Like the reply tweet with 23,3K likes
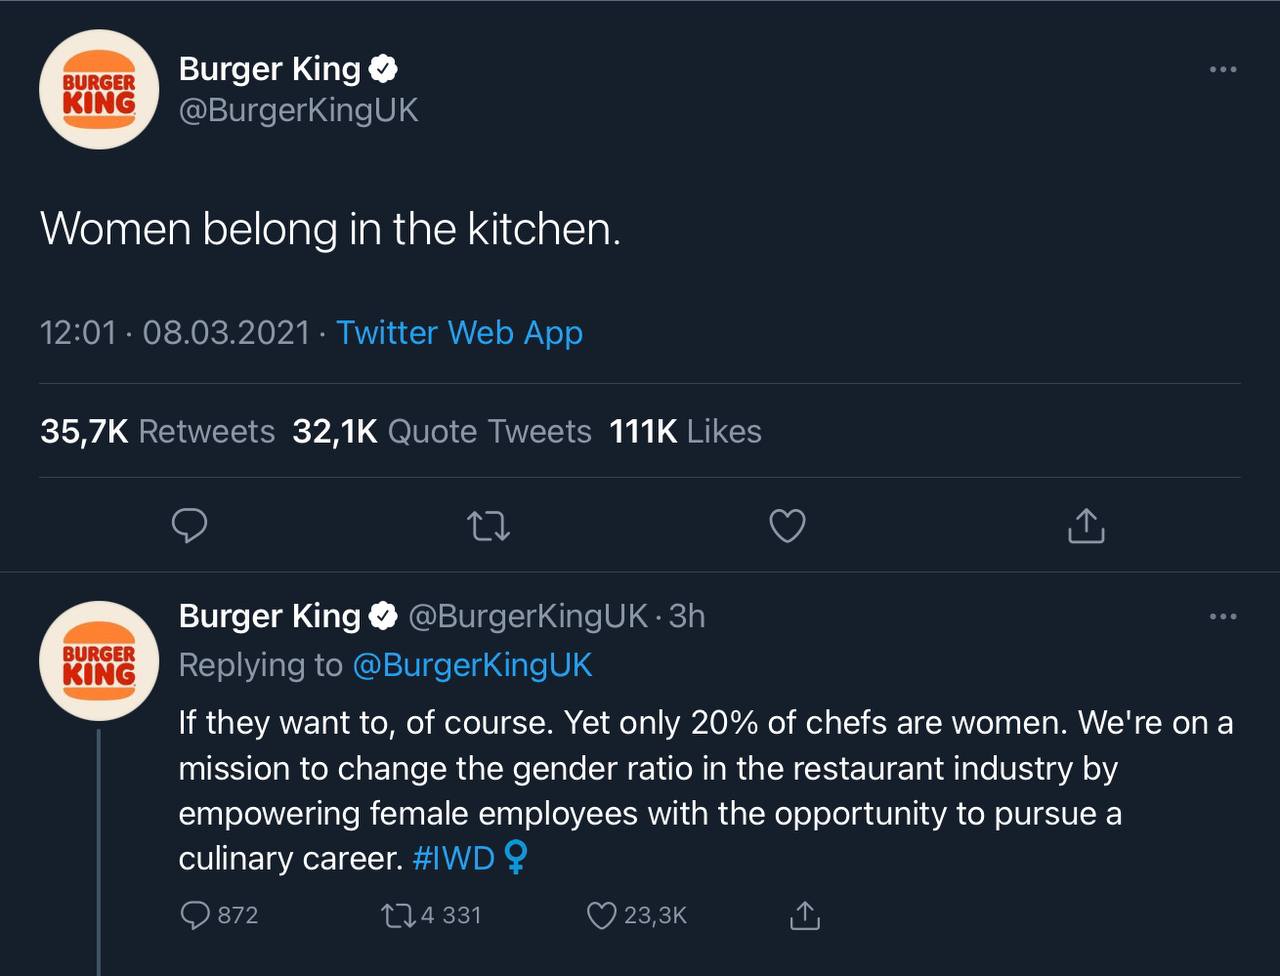Image resolution: width=1280 pixels, height=976 pixels. pos(636,915)
